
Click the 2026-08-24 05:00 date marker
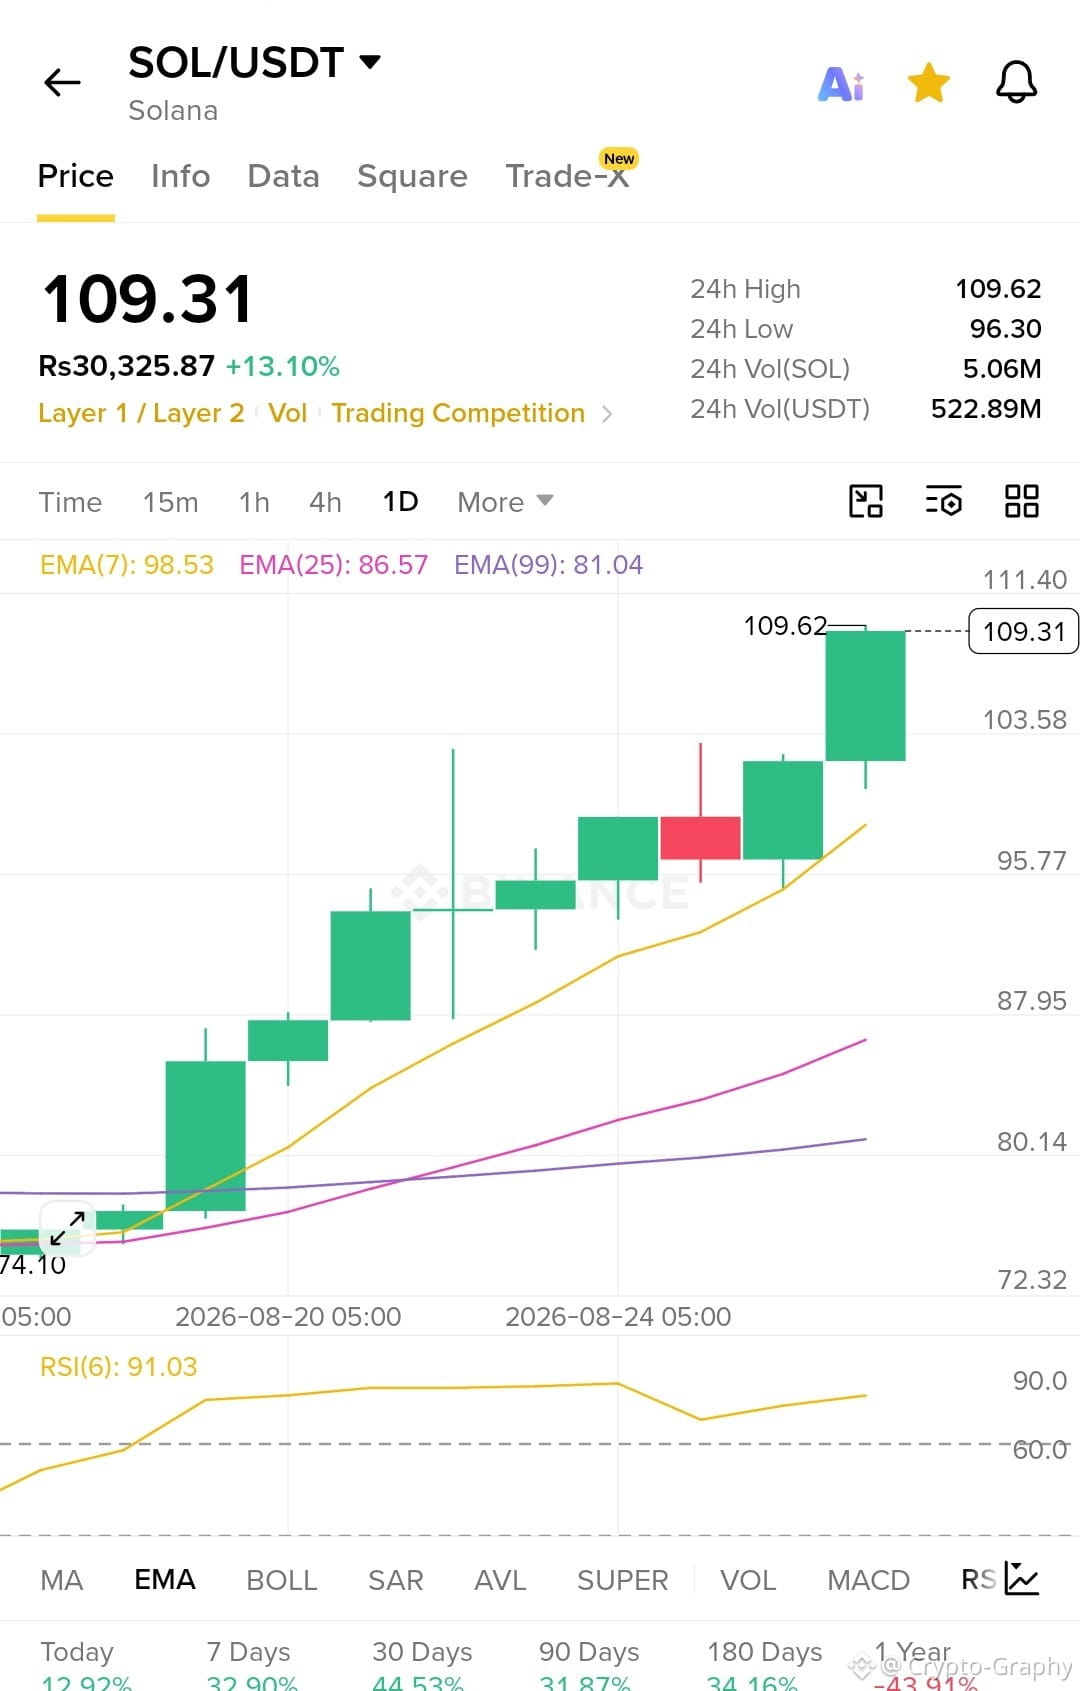pos(618,1316)
